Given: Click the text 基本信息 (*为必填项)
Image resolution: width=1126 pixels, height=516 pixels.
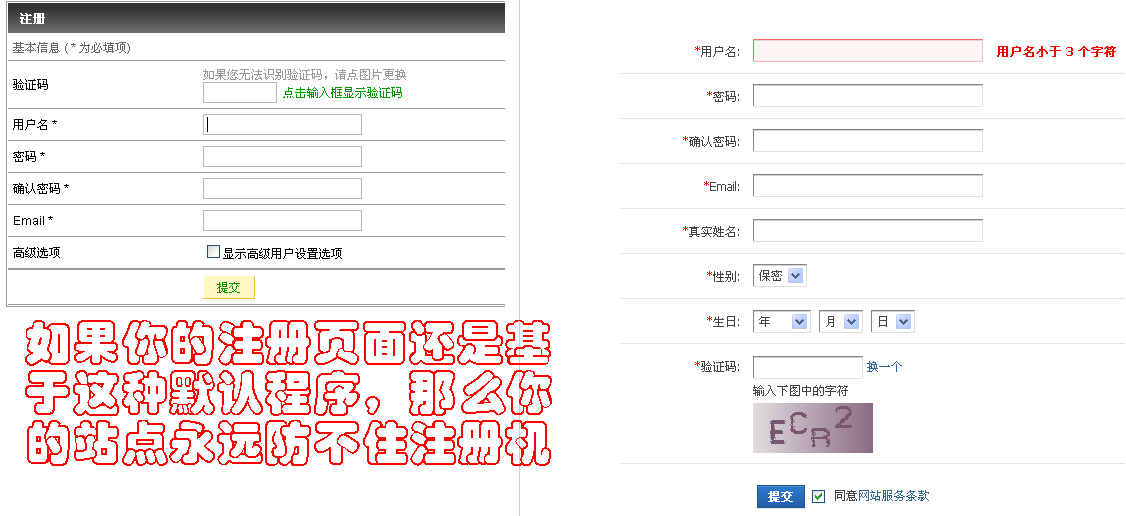Looking at the screenshot, I should (72, 48).
